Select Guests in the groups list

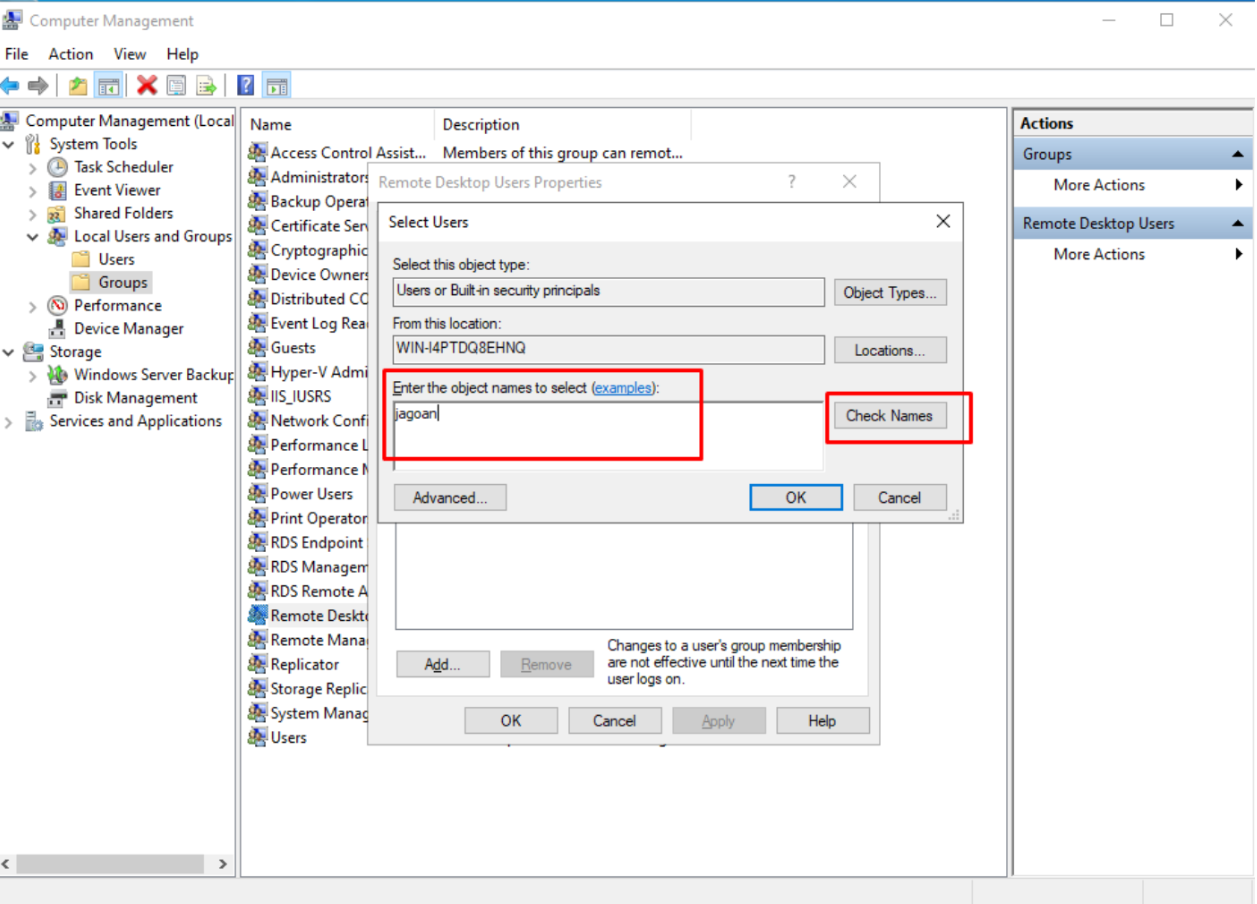pyautogui.click(x=293, y=347)
